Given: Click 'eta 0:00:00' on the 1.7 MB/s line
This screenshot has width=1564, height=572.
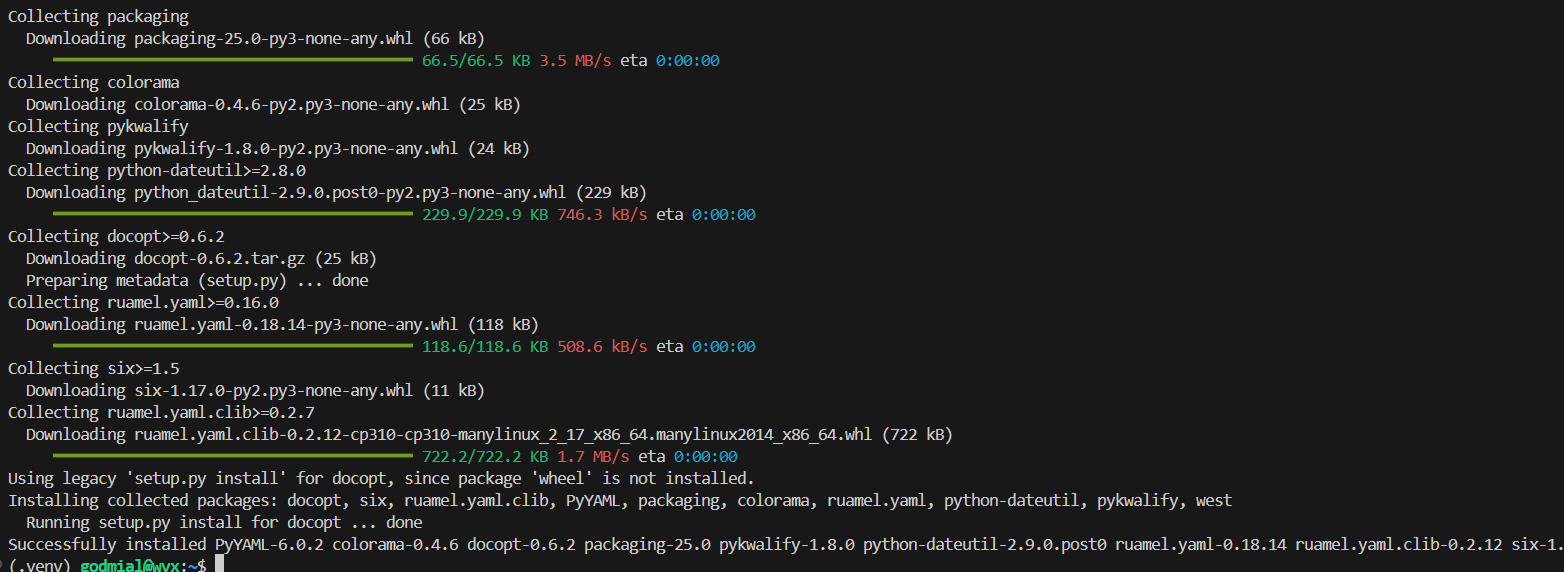Looking at the screenshot, I should 688,457.
